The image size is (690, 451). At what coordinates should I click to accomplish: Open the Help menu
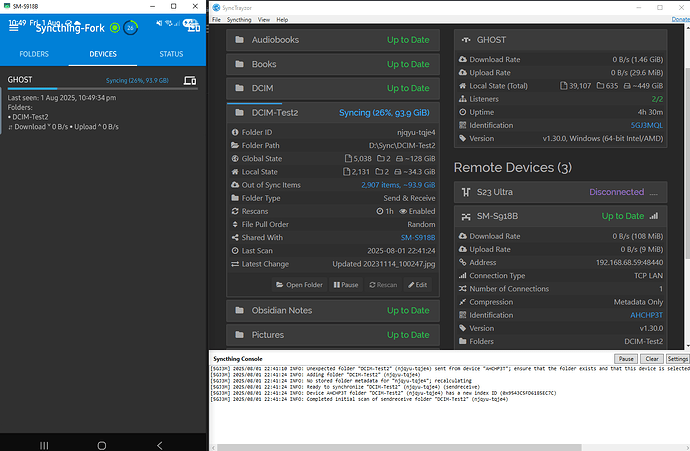point(282,19)
